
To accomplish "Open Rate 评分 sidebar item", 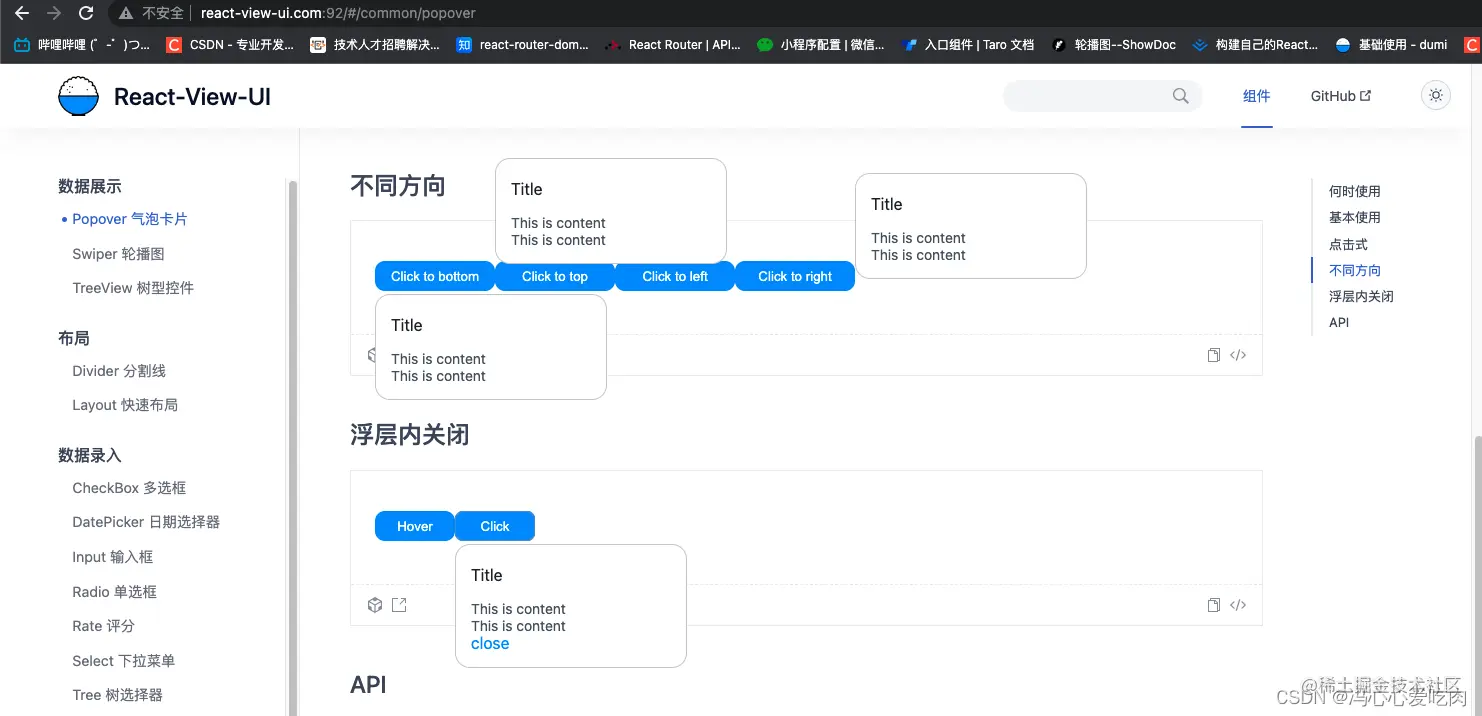I will coord(103,626).
